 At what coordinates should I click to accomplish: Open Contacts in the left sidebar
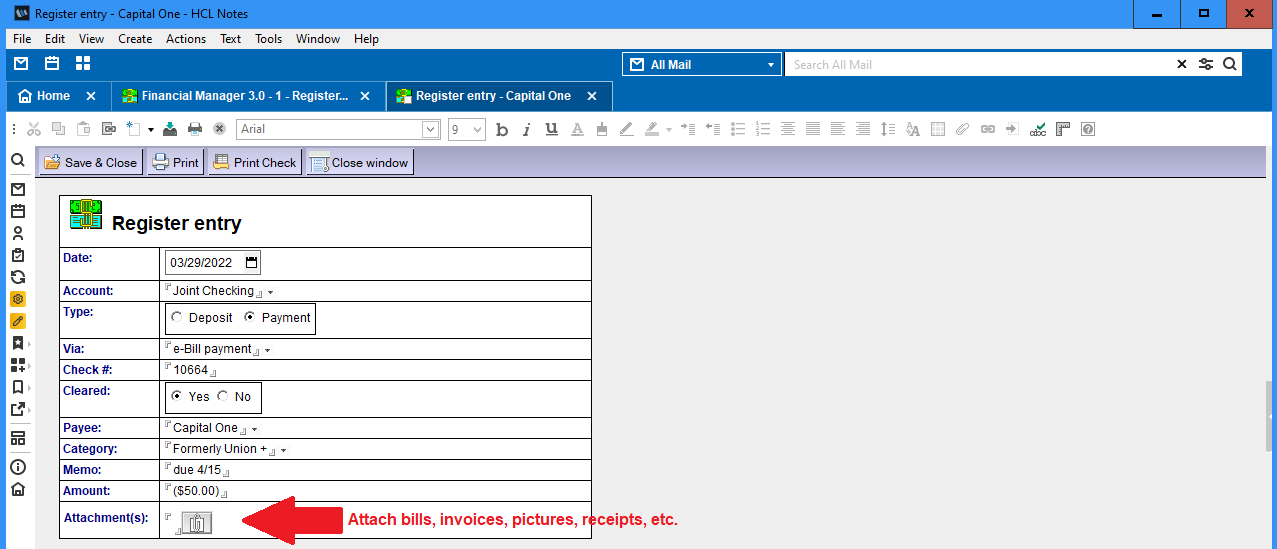(18, 233)
